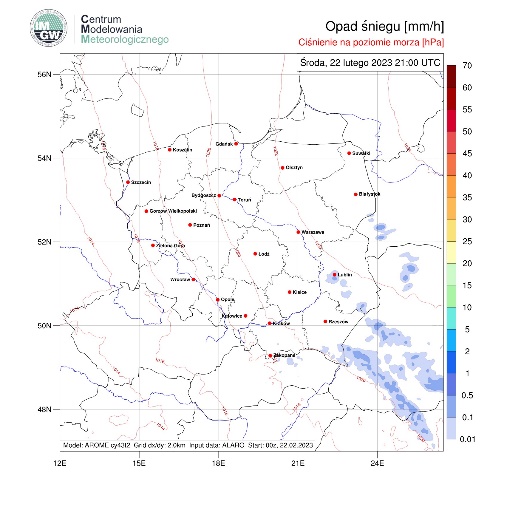Click the IMGW round logo
Image resolution: width=507 pixels, height=507 pixels.
(x=49, y=28)
